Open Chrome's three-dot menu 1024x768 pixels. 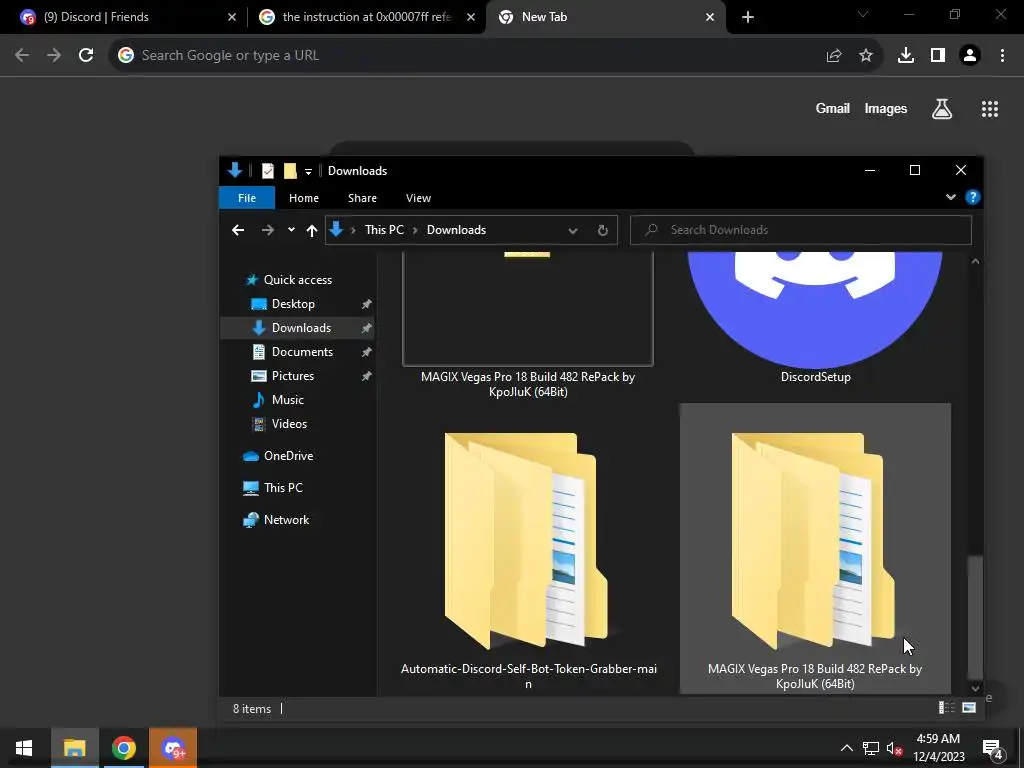pyautogui.click(x=1002, y=56)
